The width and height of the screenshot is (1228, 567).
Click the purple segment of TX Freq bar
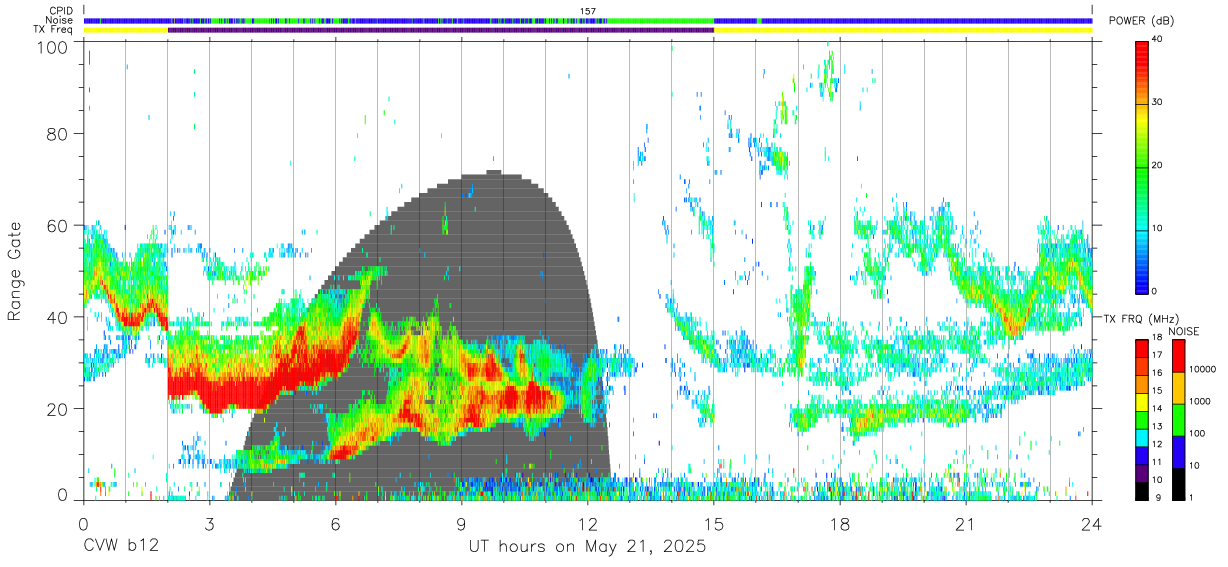coord(440,30)
